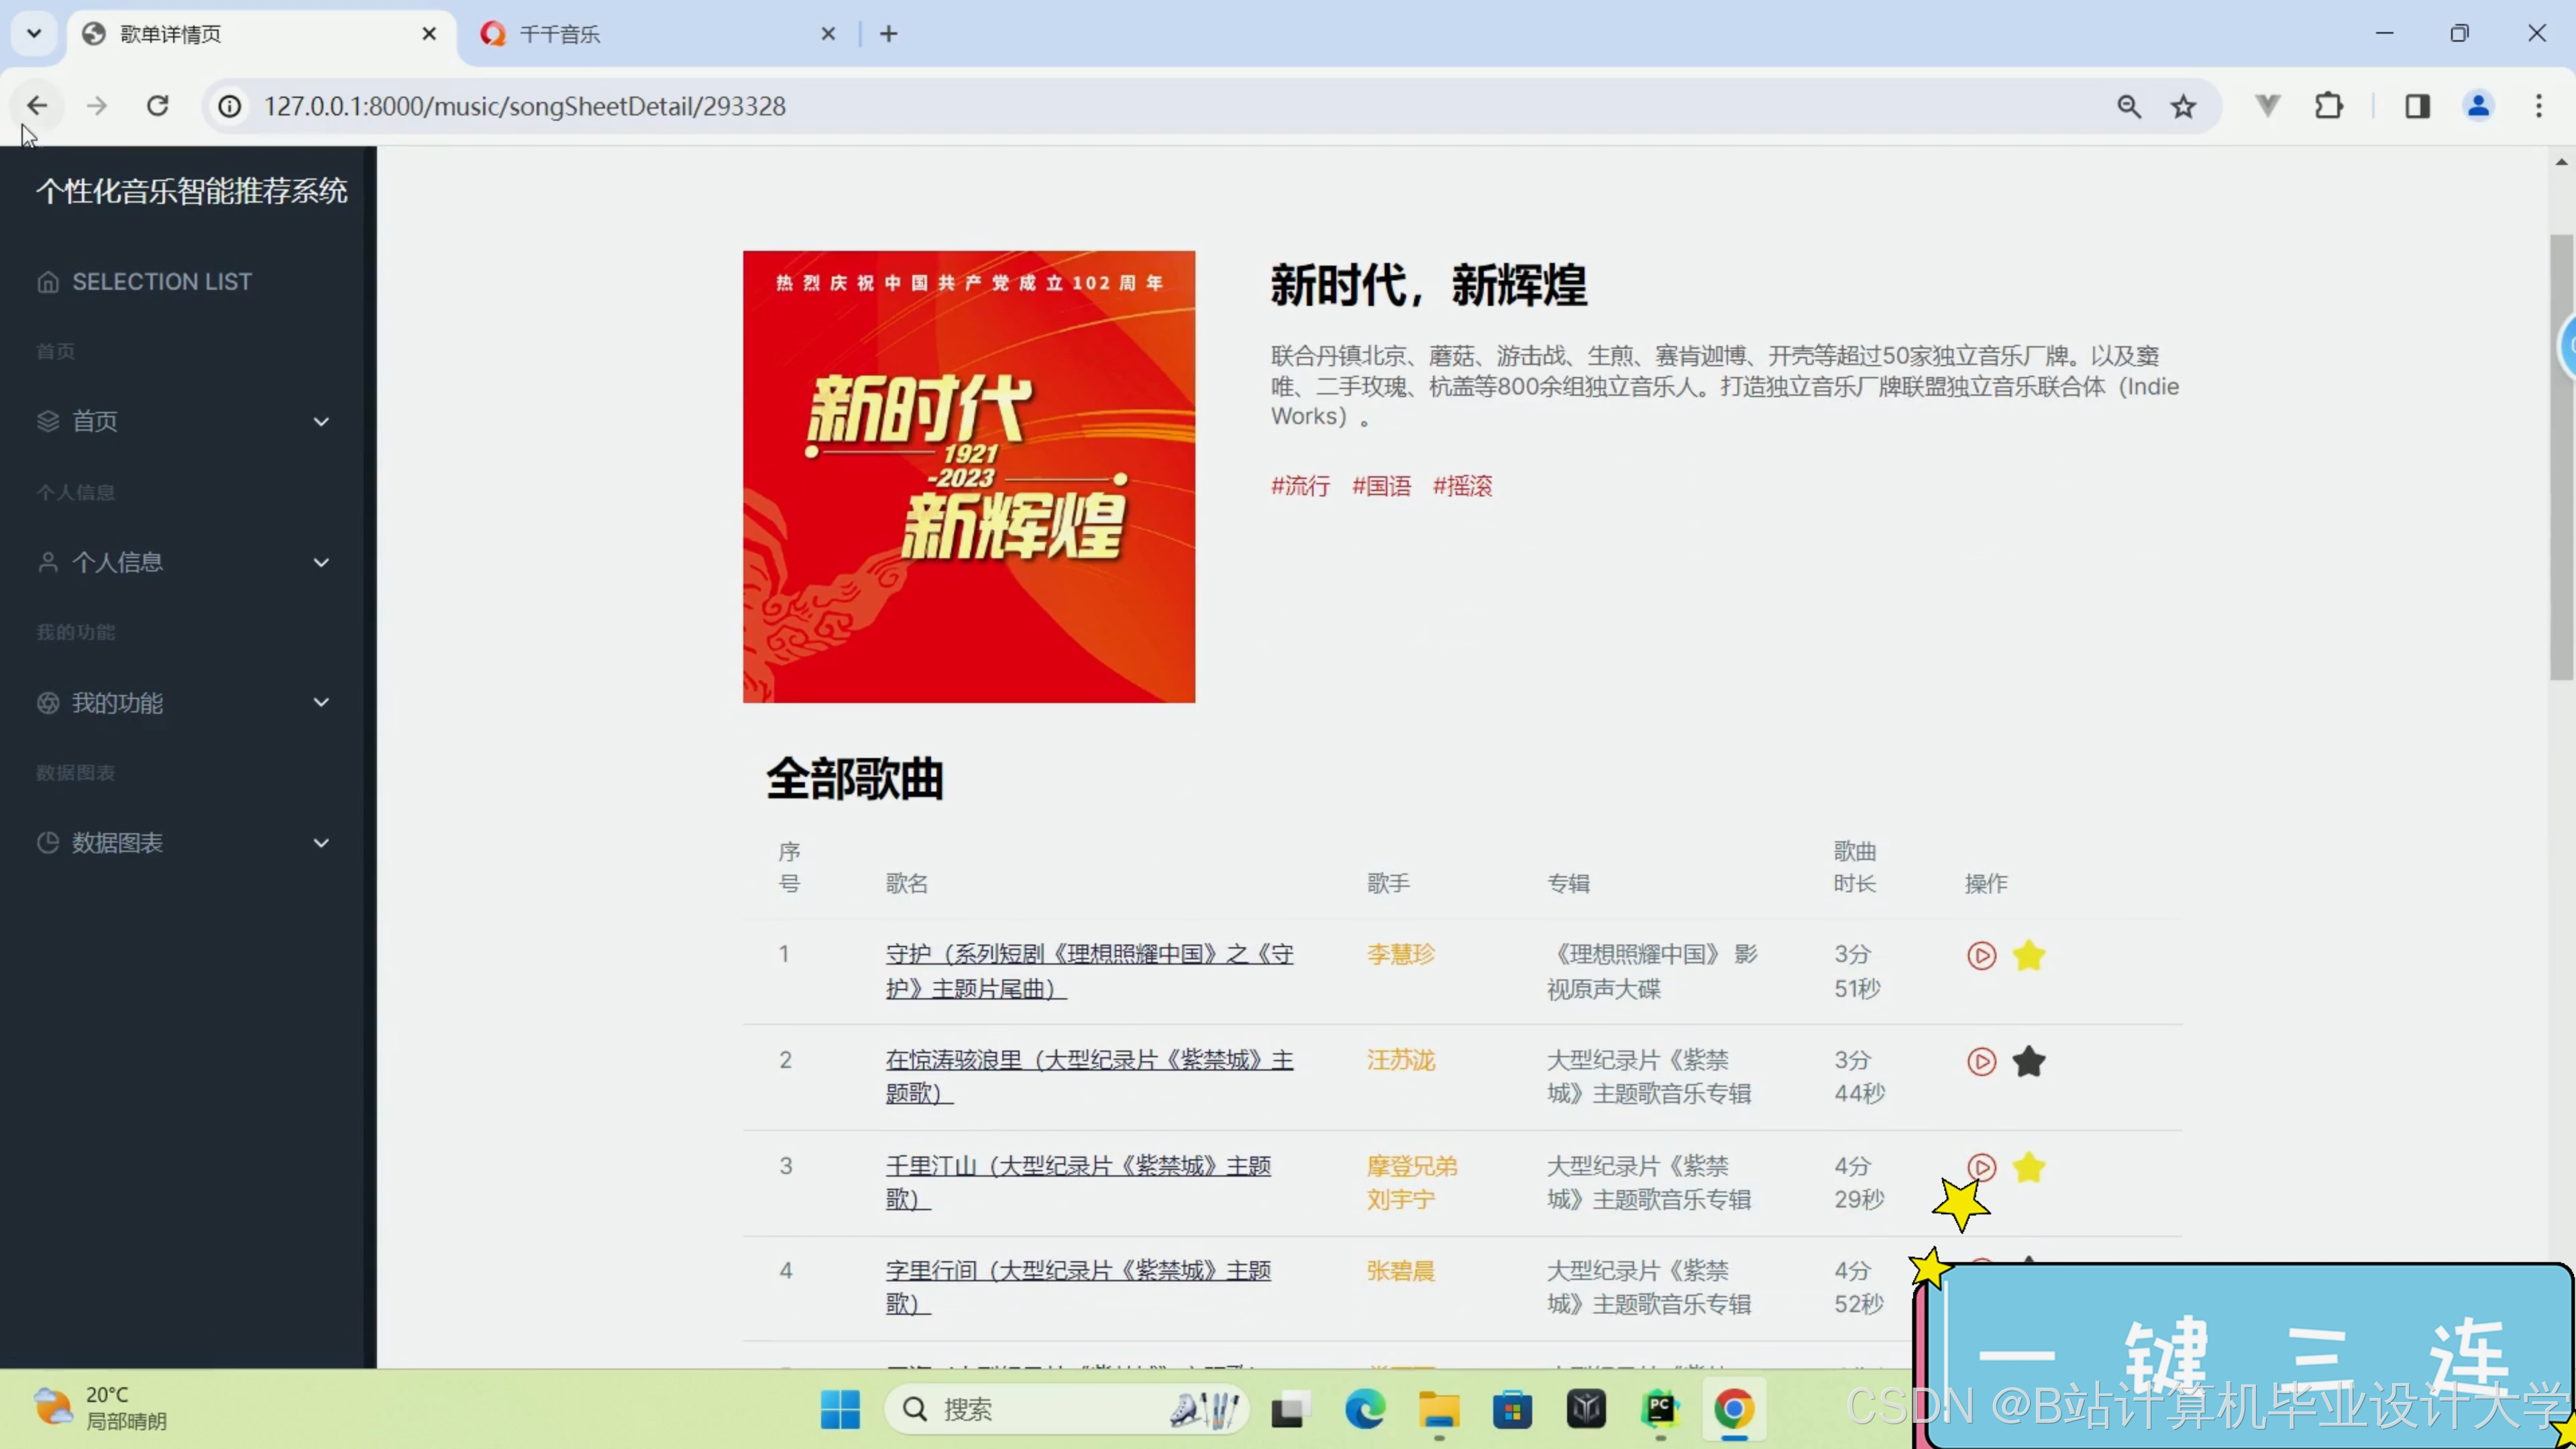The height and width of the screenshot is (1449, 2576).
Task: Reload the page with the refresh icon
Action: [x=157, y=106]
